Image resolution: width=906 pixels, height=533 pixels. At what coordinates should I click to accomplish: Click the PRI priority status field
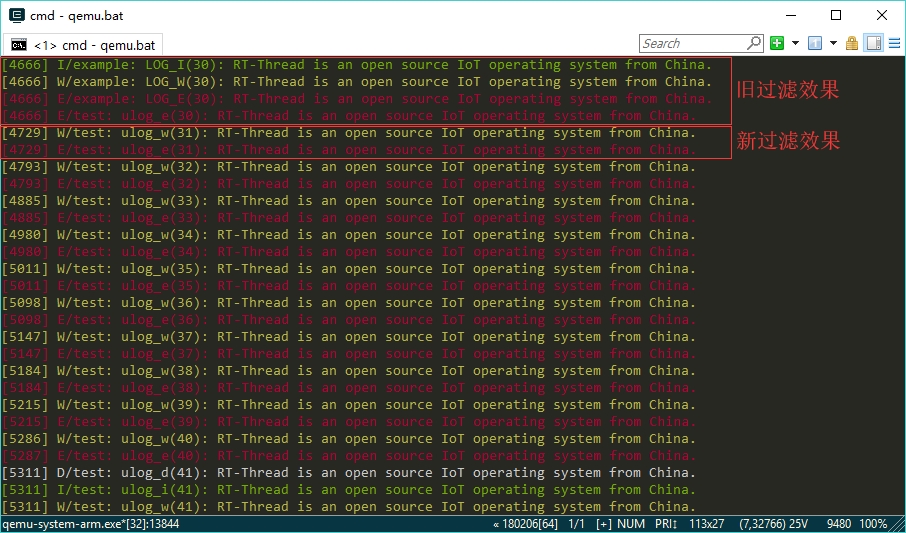666,524
